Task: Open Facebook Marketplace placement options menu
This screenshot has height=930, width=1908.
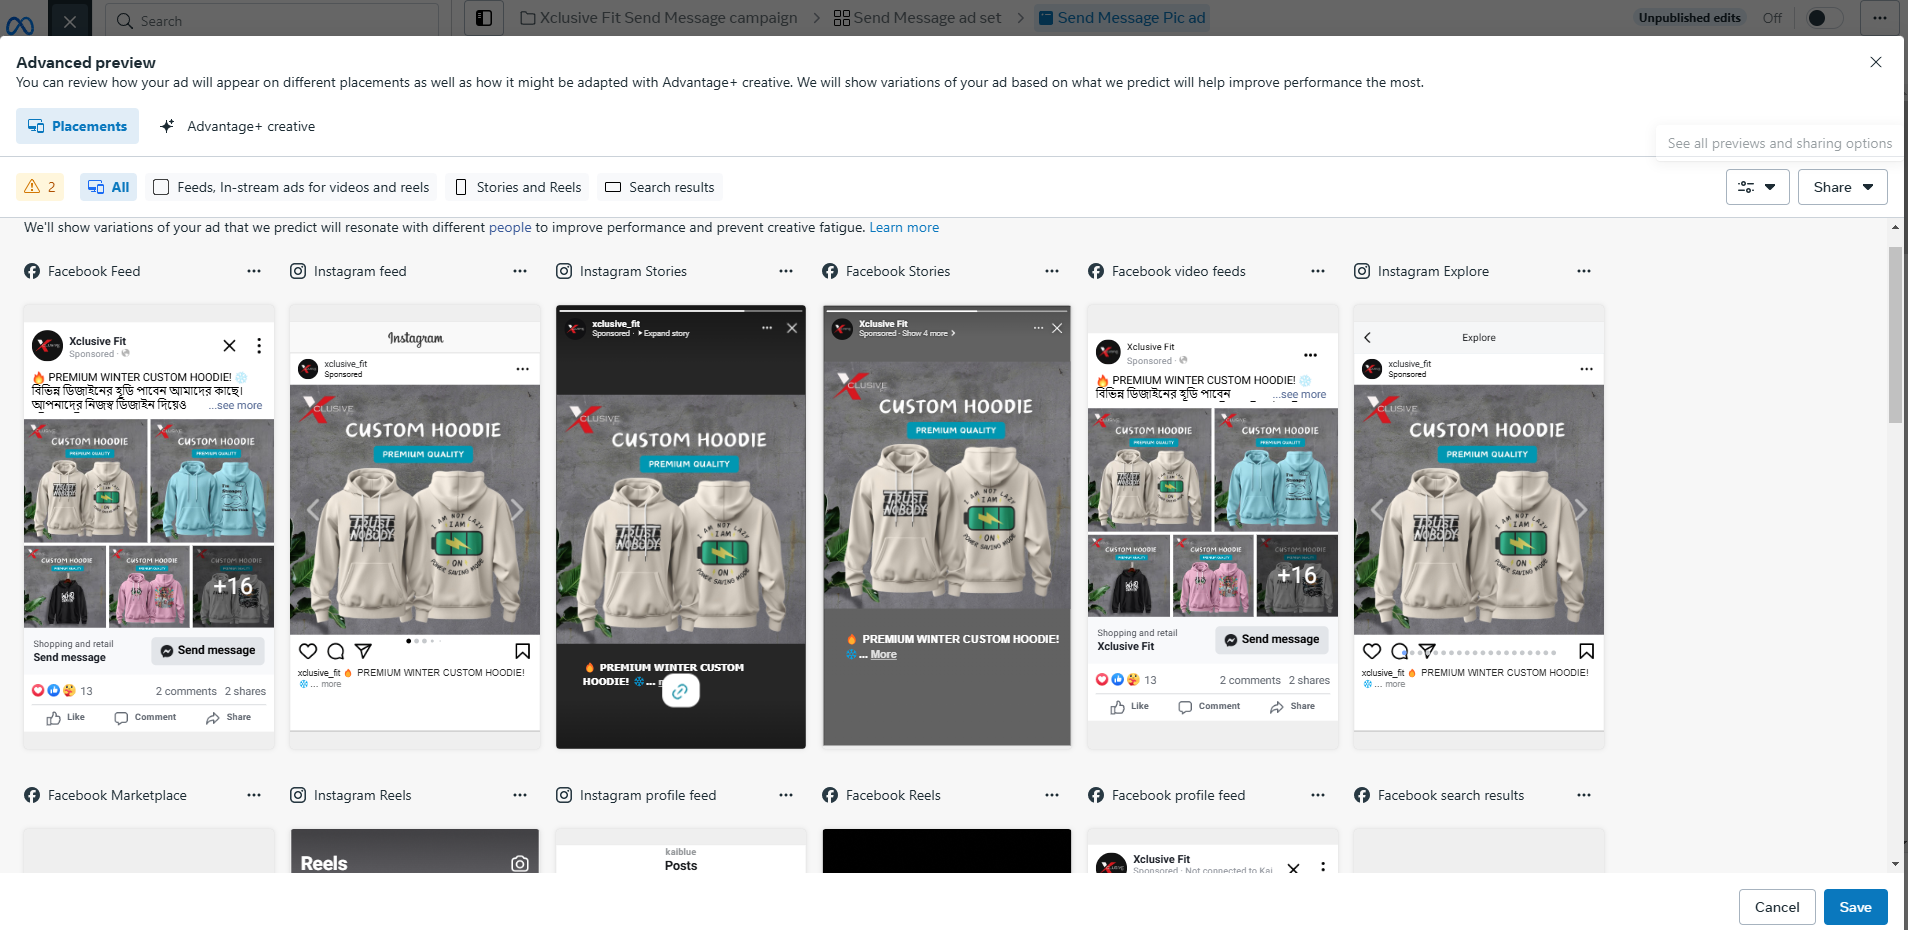Action: click(254, 795)
